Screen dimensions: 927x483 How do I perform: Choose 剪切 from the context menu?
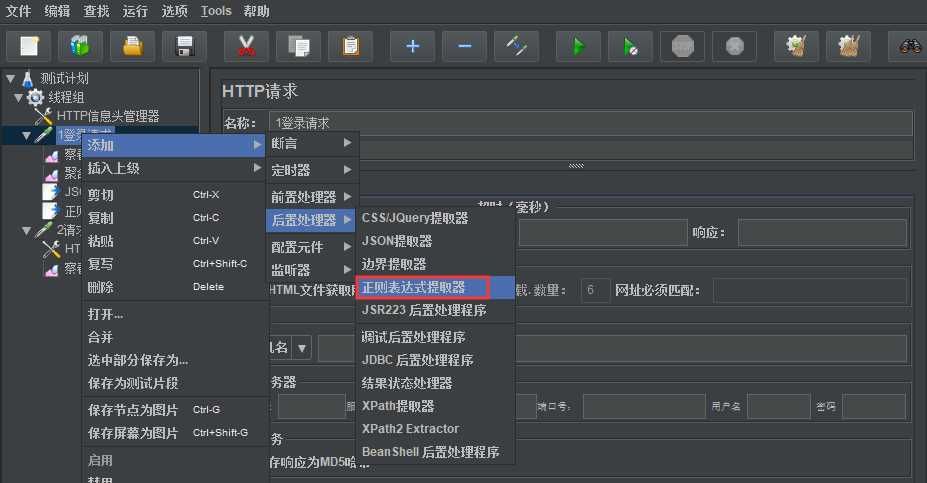[174, 195]
